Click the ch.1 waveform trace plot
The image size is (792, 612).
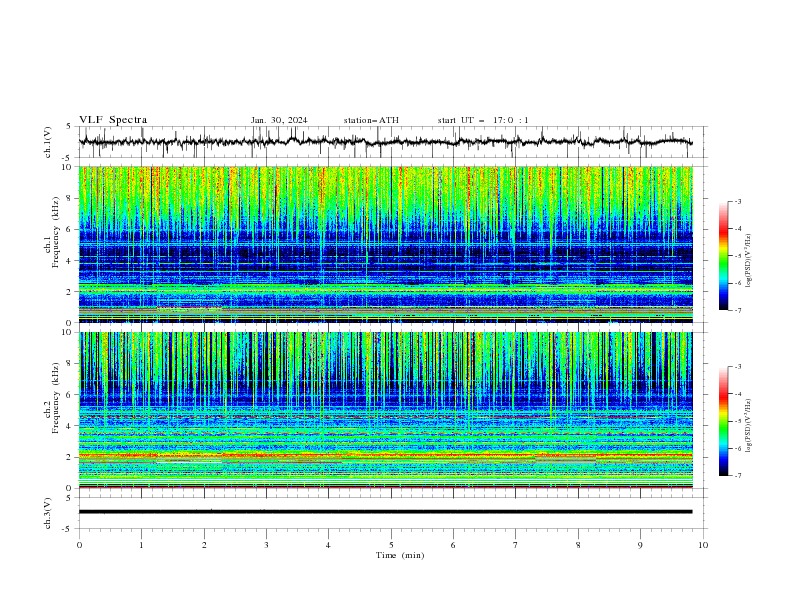click(x=385, y=142)
